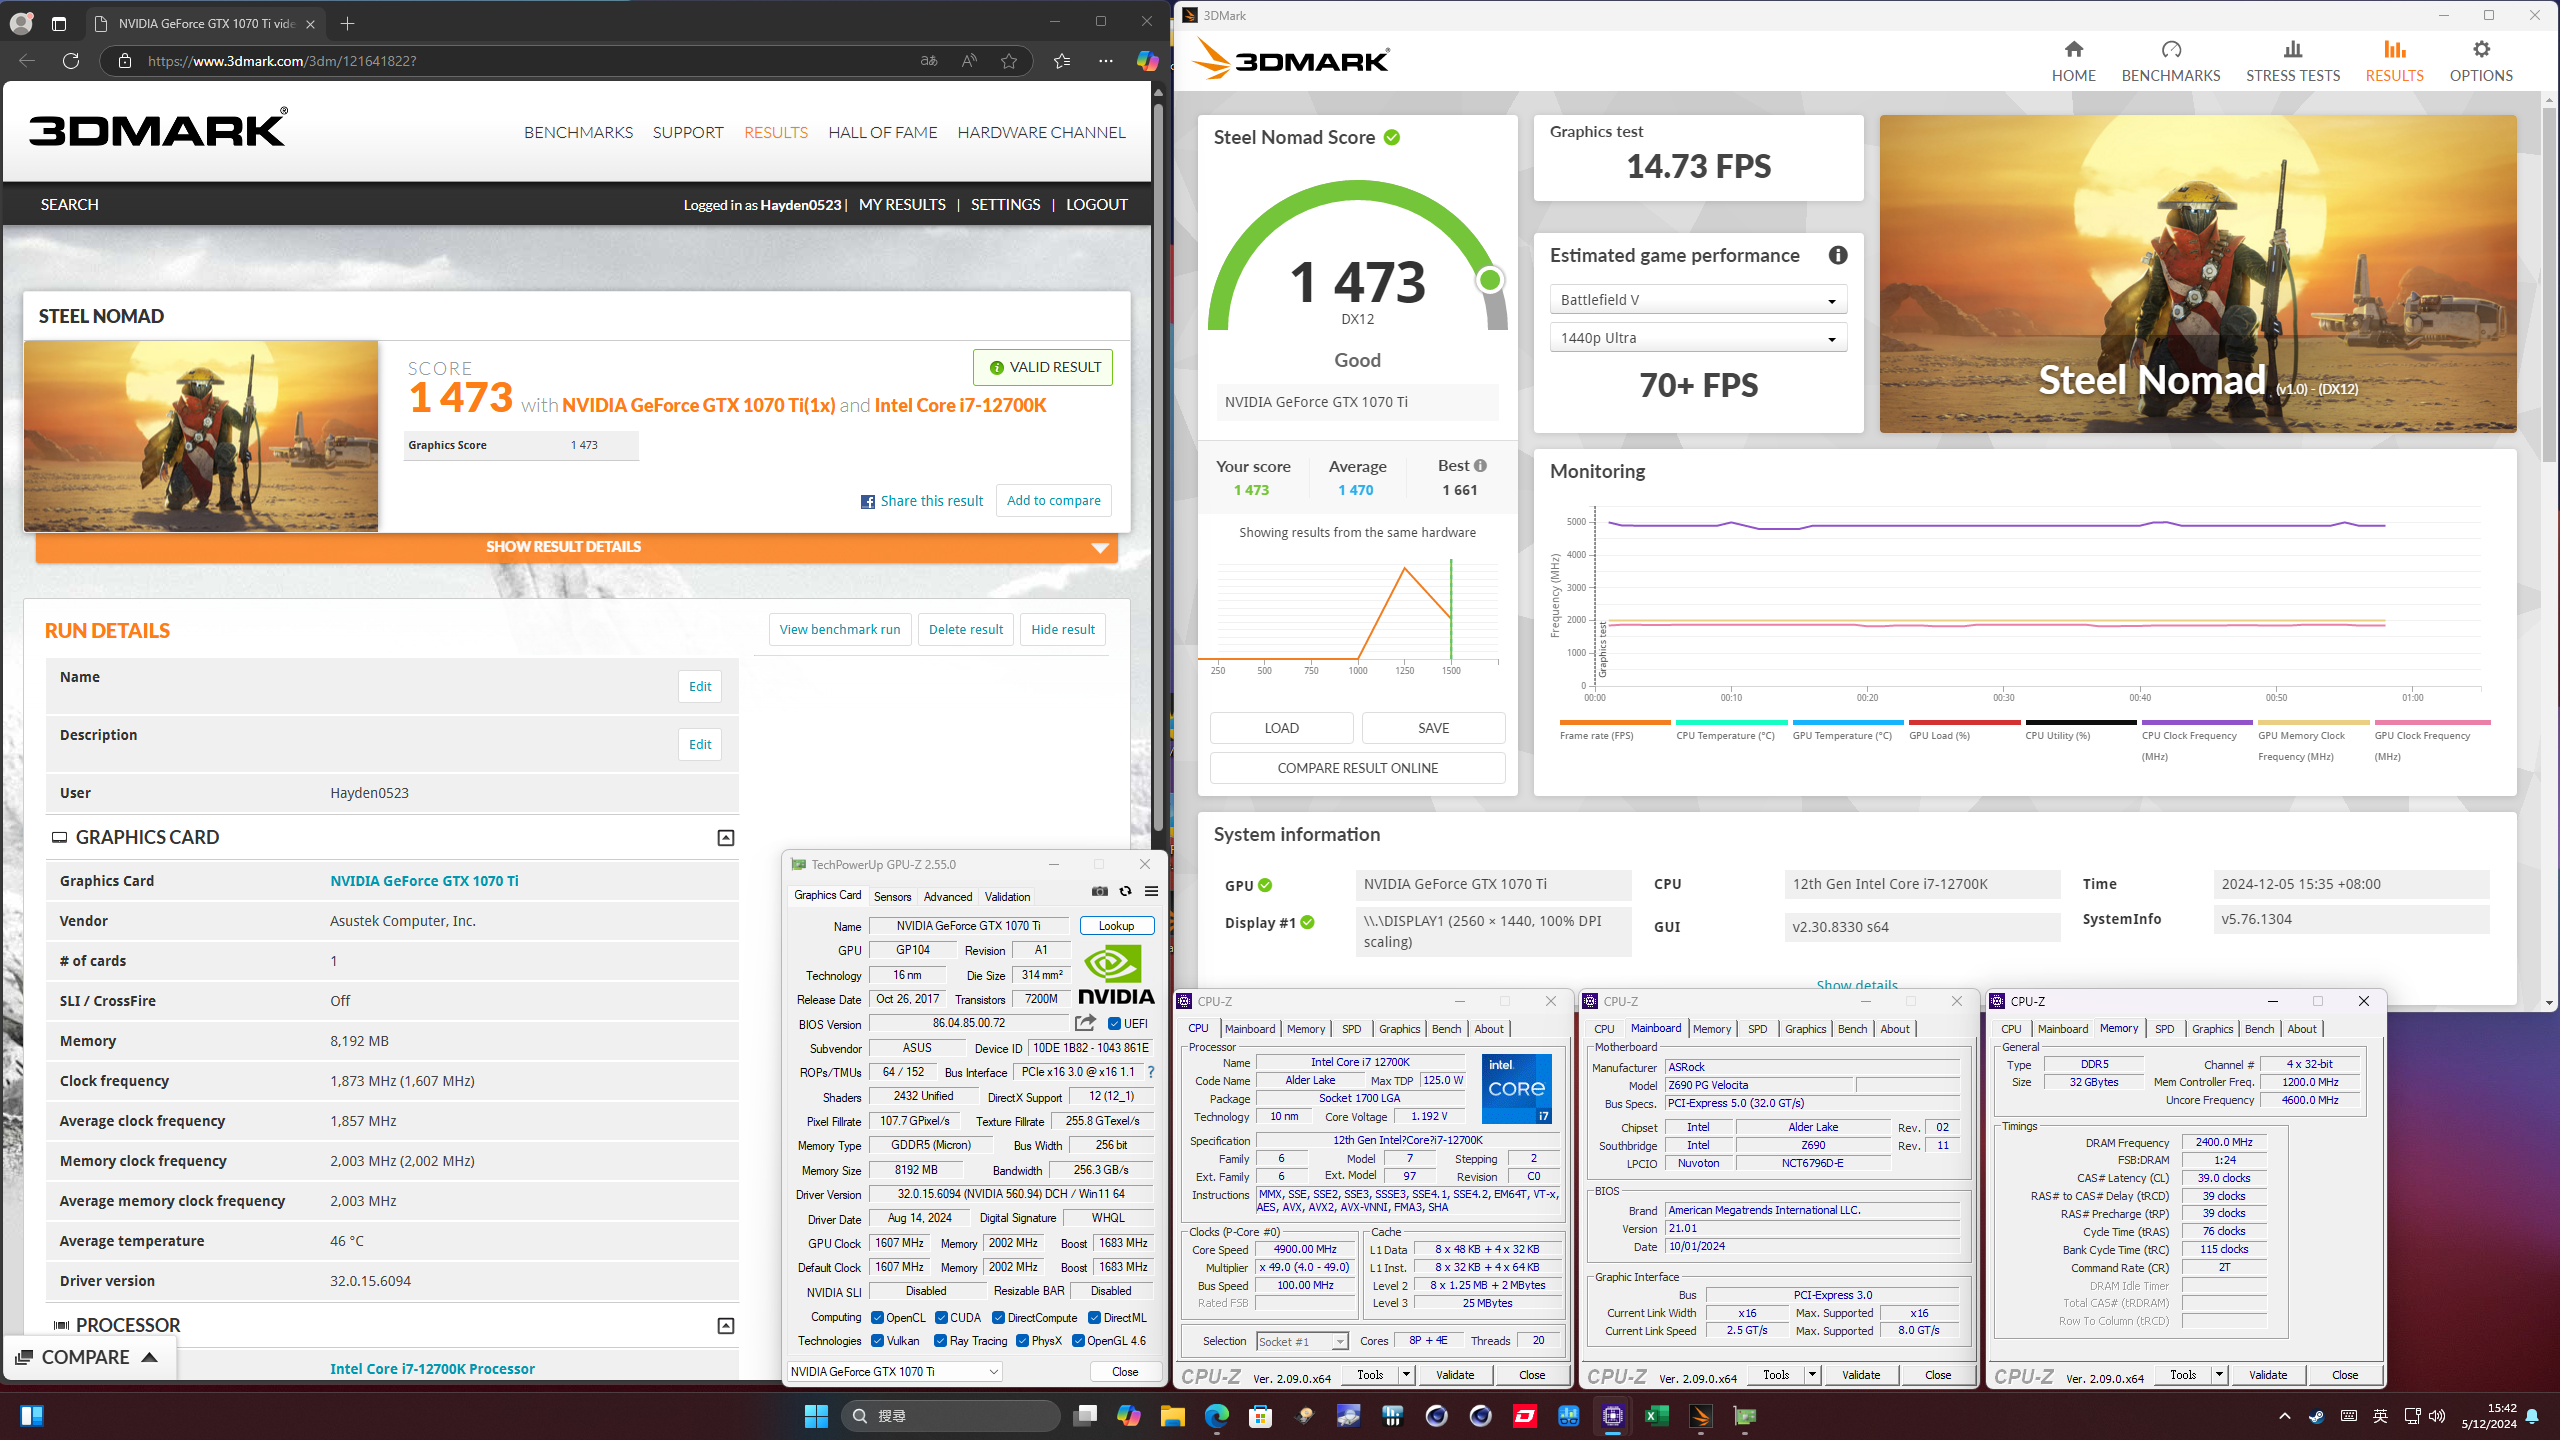
Task: Click the browser settings ellipsis icon
Action: click(x=1105, y=61)
